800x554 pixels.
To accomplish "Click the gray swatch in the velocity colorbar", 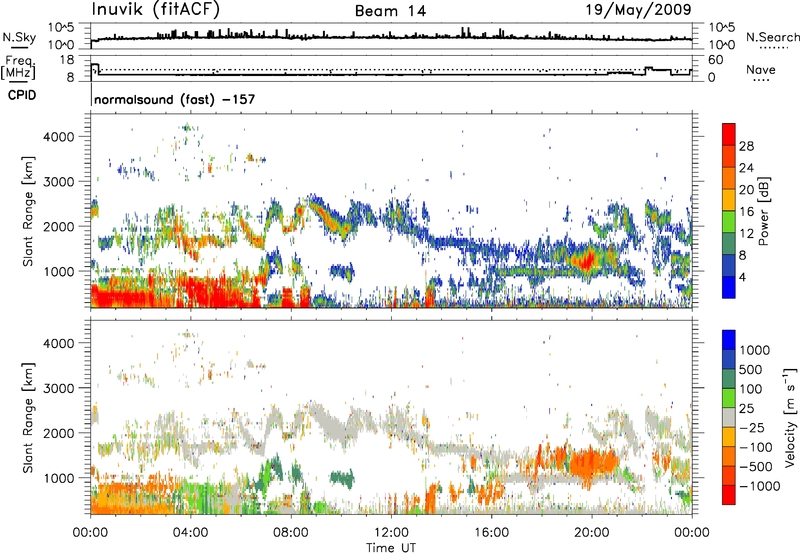I will (729, 418).
